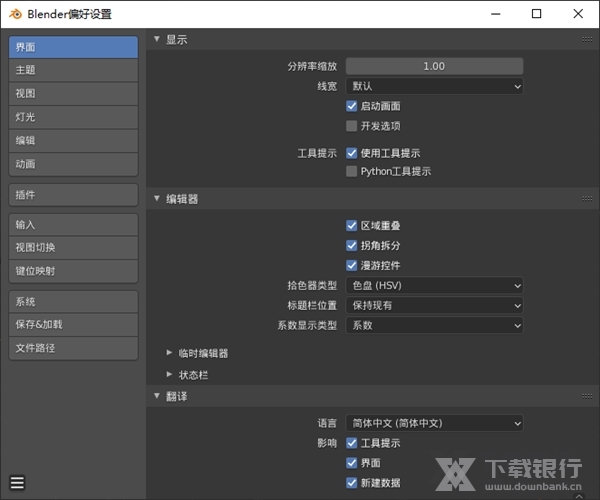Viewport: 600px width, 500px height.
Task: Switch to 视图切换 settings
Action: 73,248
